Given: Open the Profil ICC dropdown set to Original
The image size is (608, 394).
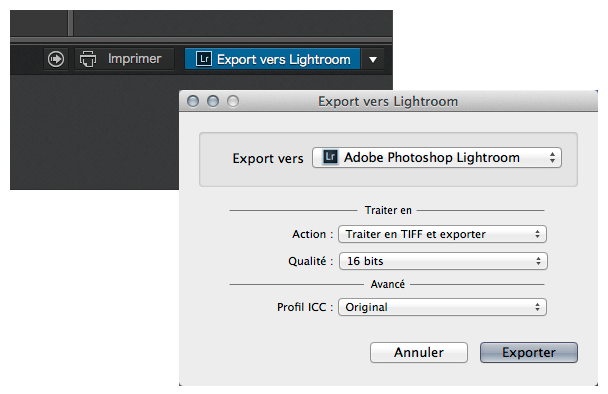Looking at the screenshot, I should click(x=442, y=307).
